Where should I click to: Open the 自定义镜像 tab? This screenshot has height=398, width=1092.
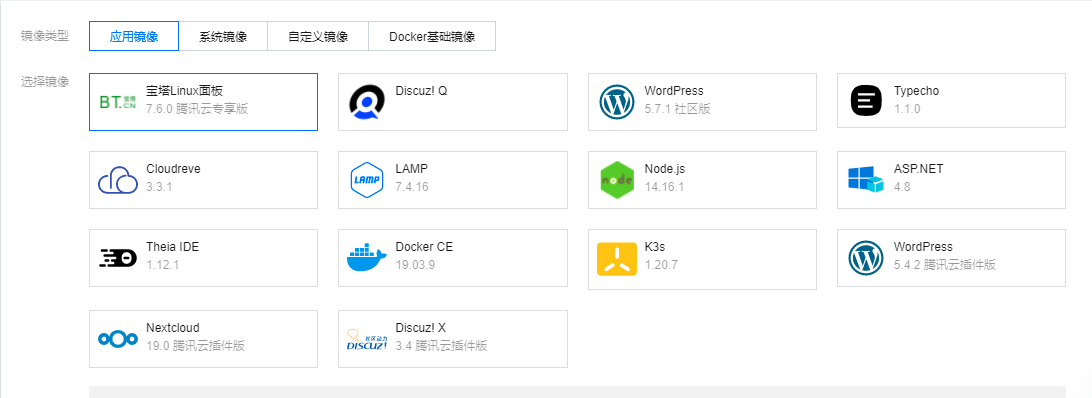318,36
